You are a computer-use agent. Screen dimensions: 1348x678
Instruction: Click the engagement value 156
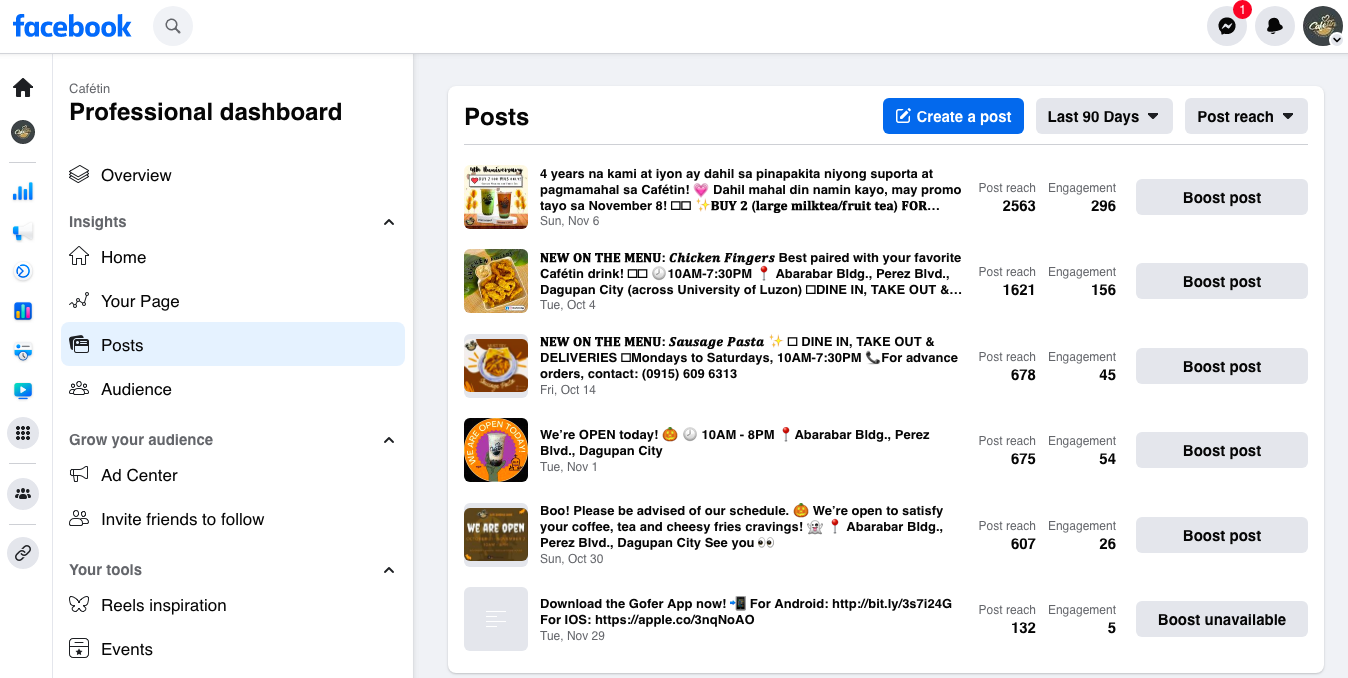tap(1103, 290)
